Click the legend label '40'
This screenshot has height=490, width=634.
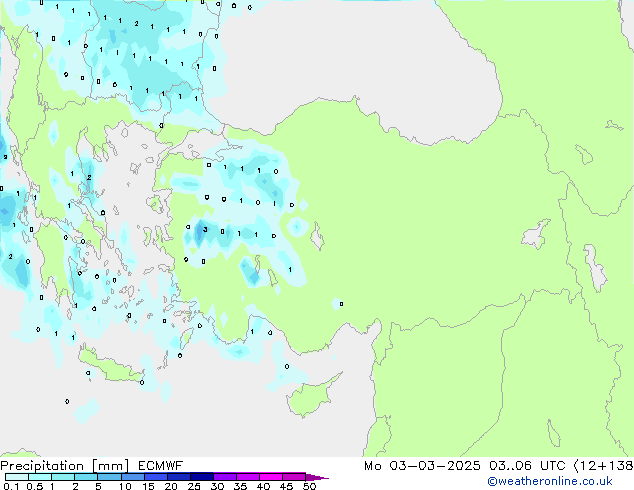pyautogui.click(x=263, y=486)
